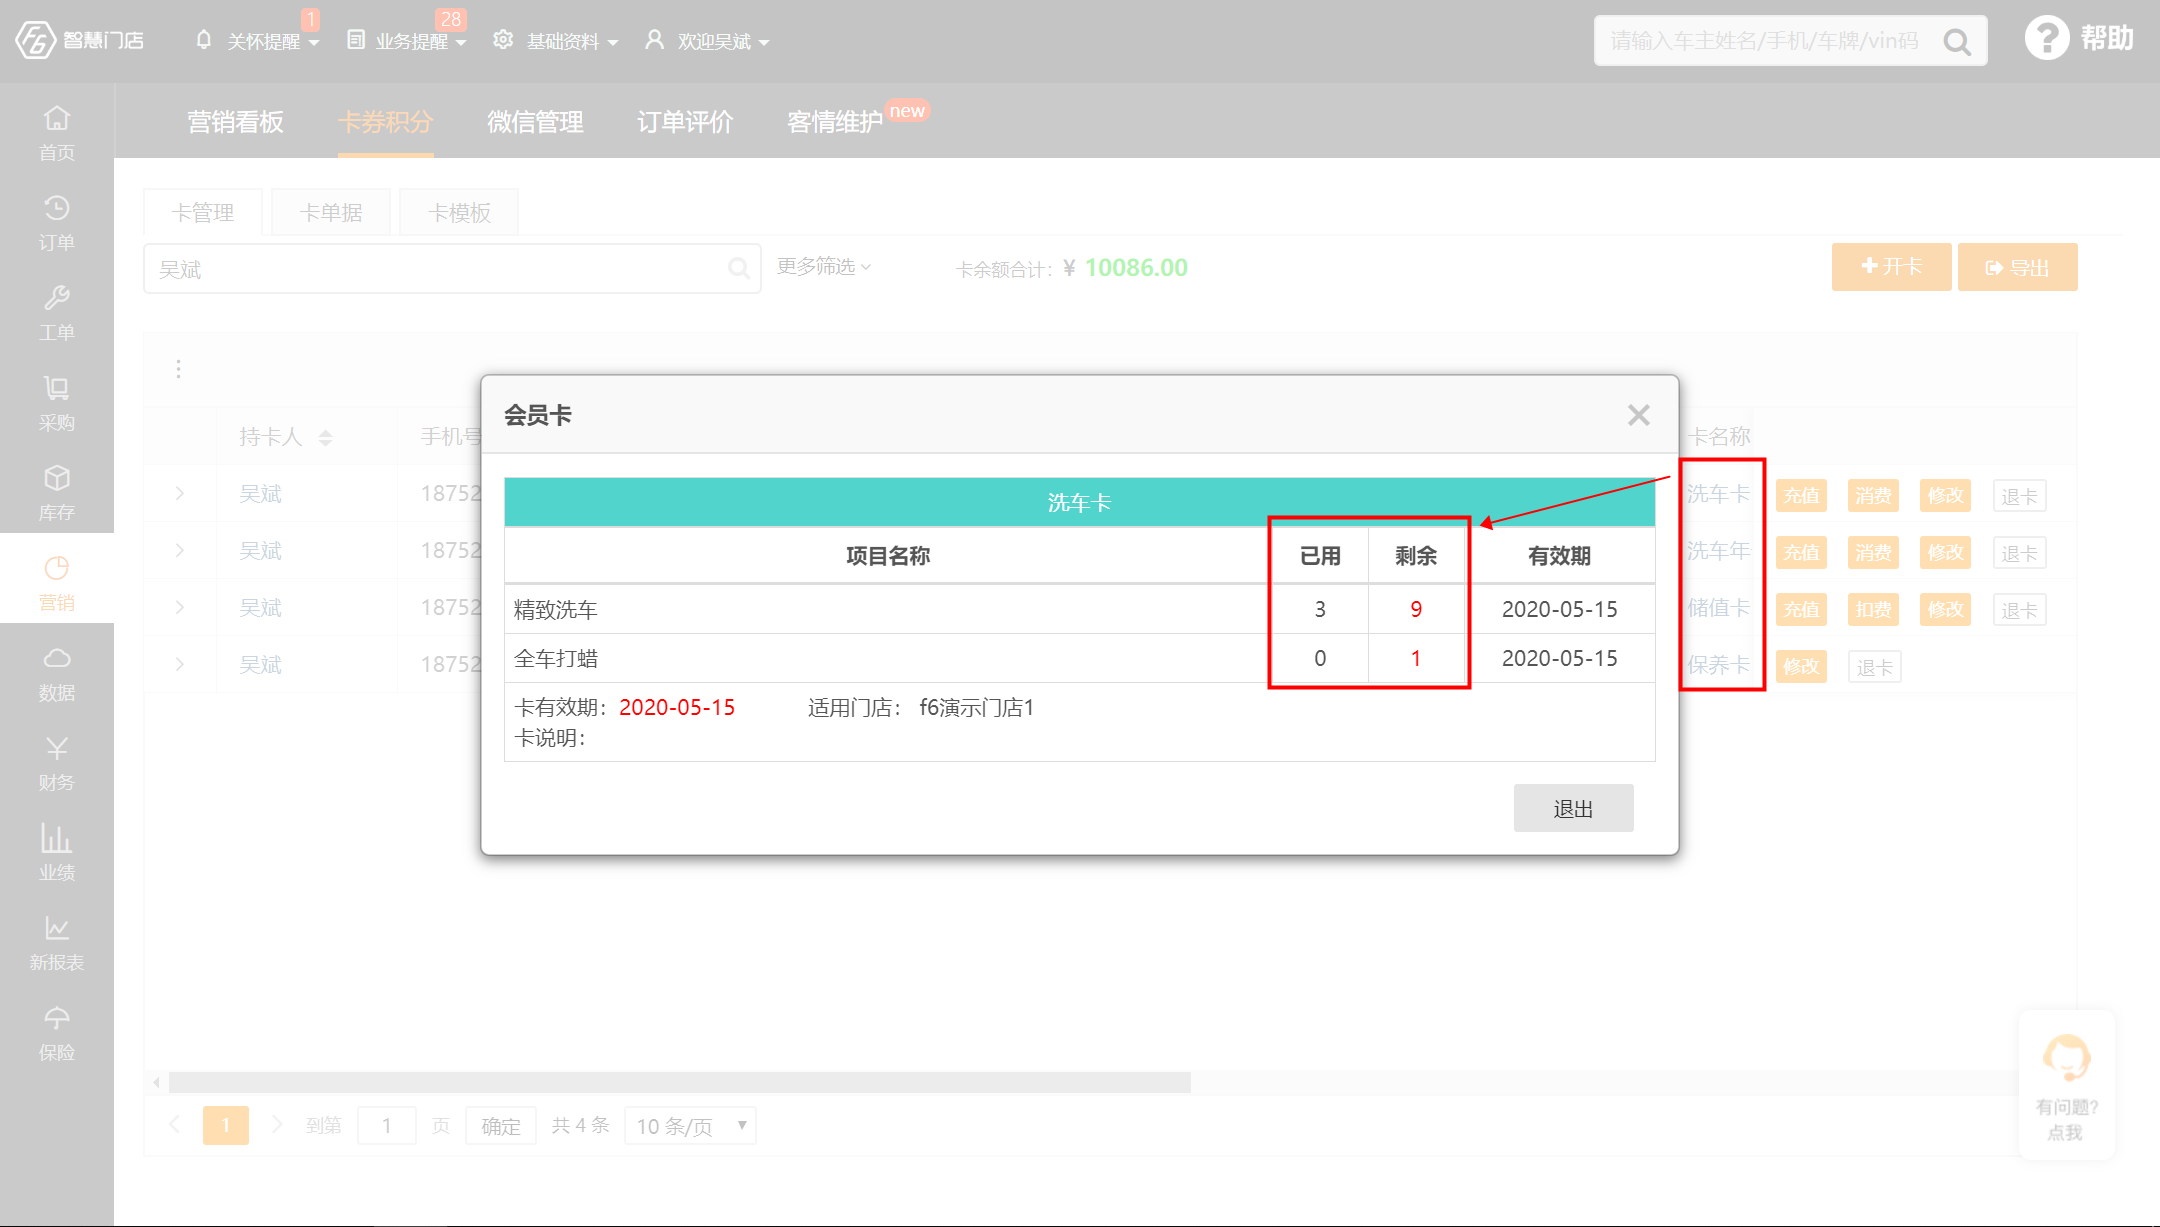This screenshot has height=1227, width=2160.
Task: Go to previous page arrow in pagination
Action: tap(174, 1124)
